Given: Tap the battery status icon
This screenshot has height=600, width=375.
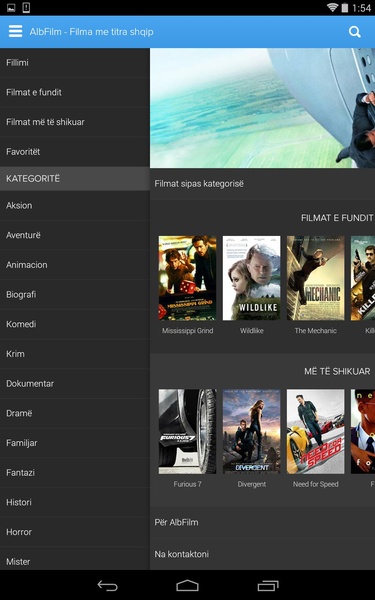Looking at the screenshot, I should (345, 8).
